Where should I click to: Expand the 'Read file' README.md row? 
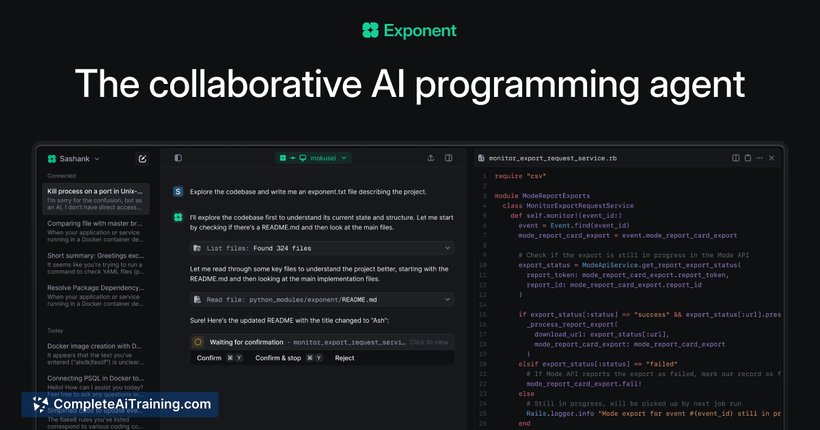click(322, 300)
